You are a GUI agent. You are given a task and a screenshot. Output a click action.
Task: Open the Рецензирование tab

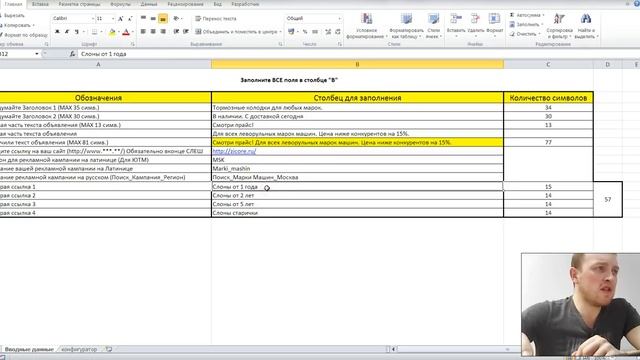pyautogui.click(x=185, y=4)
